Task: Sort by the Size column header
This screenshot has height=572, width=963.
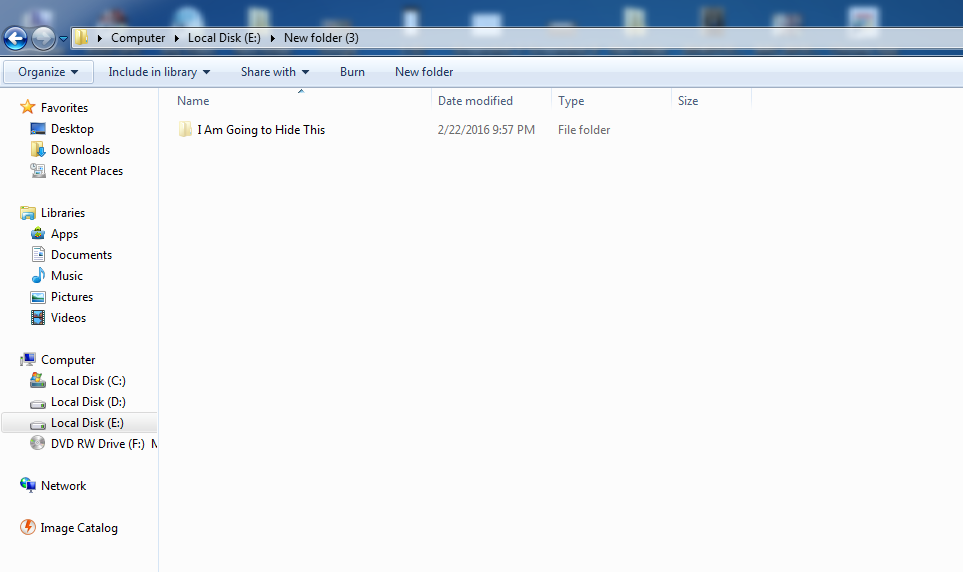Action: (688, 101)
